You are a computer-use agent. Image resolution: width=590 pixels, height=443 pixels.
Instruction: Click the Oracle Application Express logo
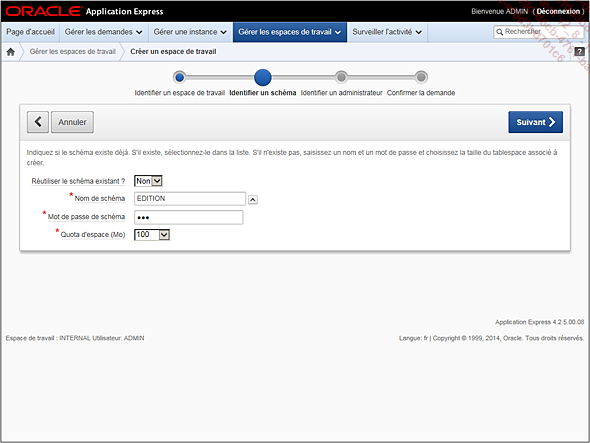pyautogui.click(x=85, y=11)
